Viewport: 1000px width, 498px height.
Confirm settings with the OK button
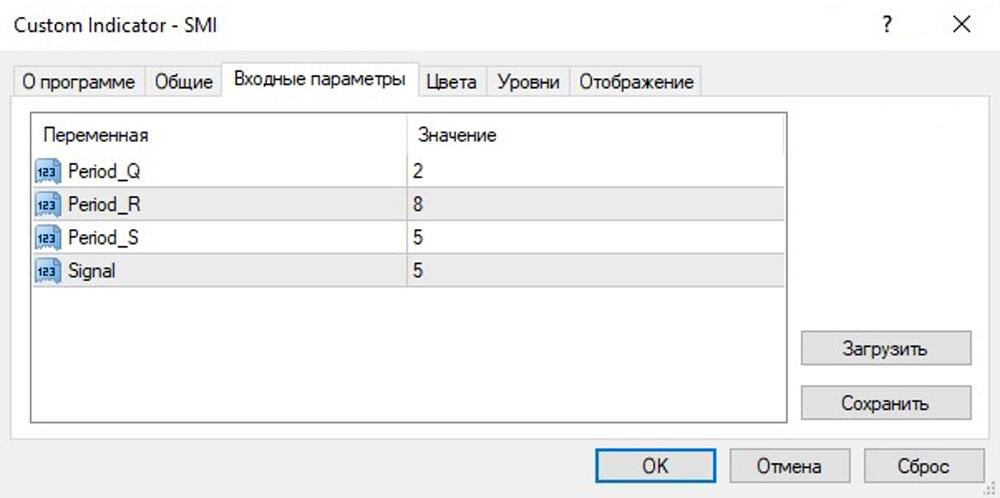click(655, 466)
